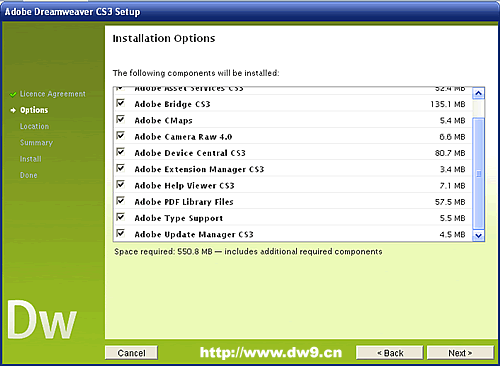This screenshot has height=366, width=500.
Task: Select the Licence Agreement step in the sidebar
Action: pyautogui.click(x=53, y=94)
